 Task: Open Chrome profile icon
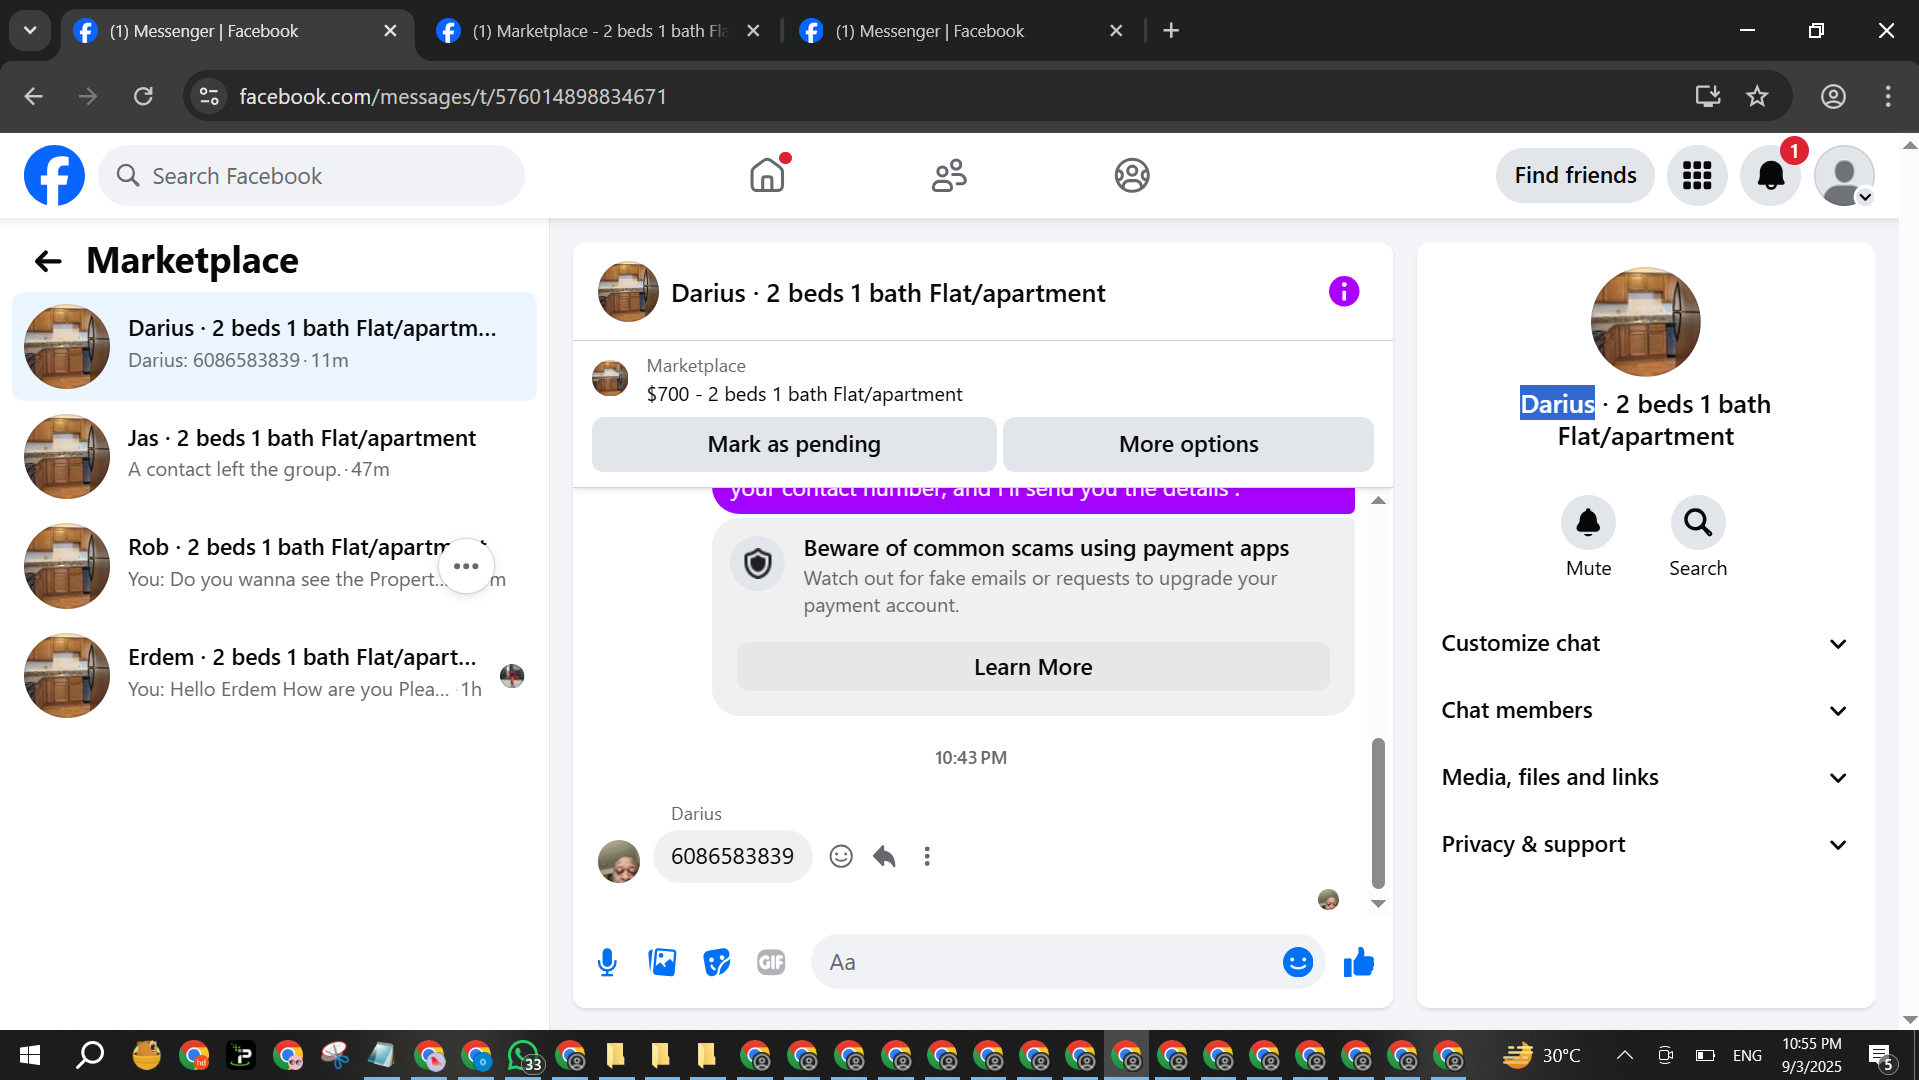[1833, 96]
